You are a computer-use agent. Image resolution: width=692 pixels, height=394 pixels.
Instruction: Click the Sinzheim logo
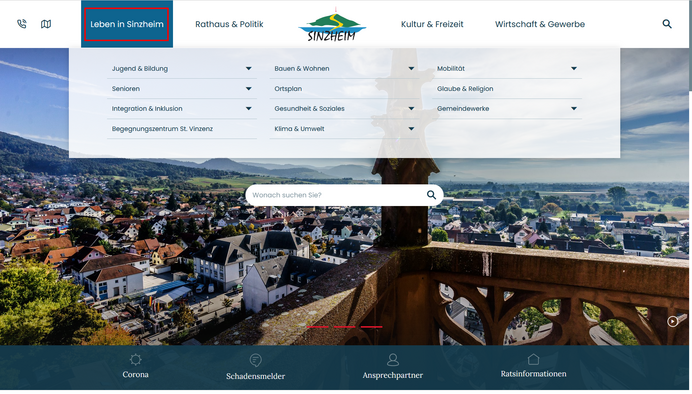(x=332, y=25)
